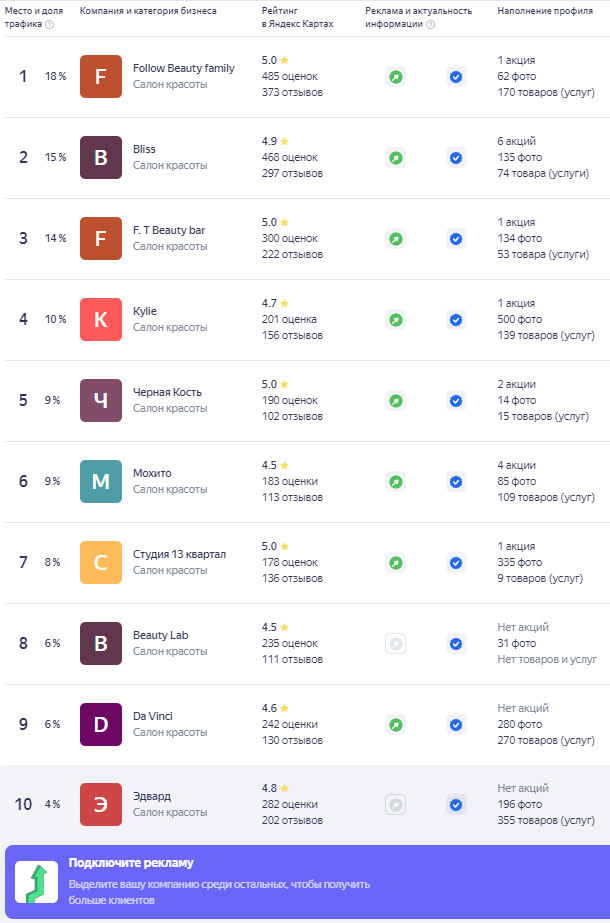
Task: Click the help icon next to трафика header
Action: click(x=50, y=24)
